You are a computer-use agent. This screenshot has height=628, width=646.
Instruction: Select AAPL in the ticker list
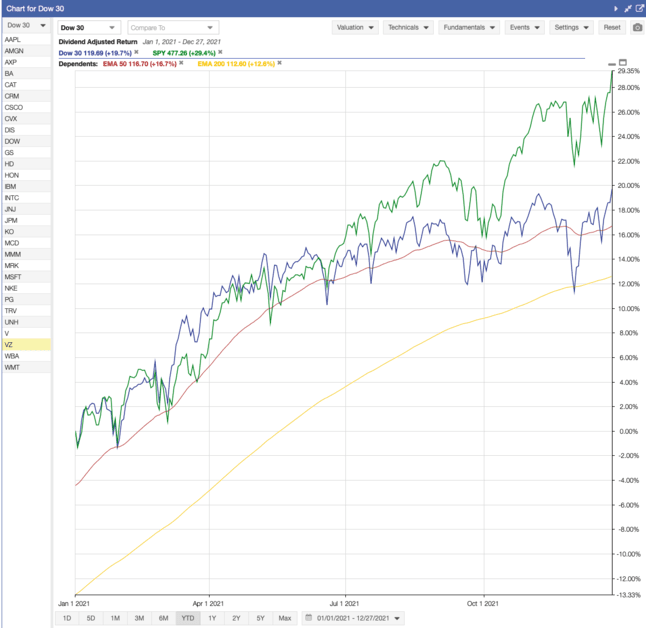point(26,40)
